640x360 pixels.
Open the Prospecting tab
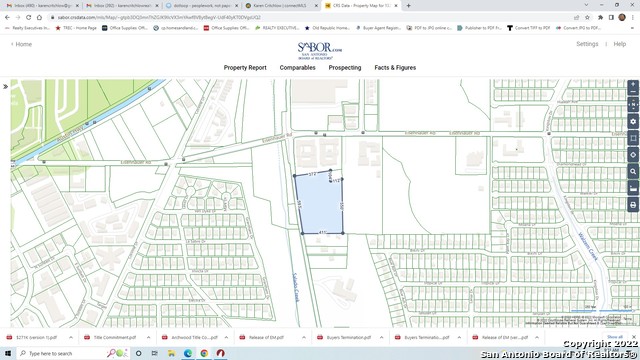pyautogui.click(x=345, y=68)
